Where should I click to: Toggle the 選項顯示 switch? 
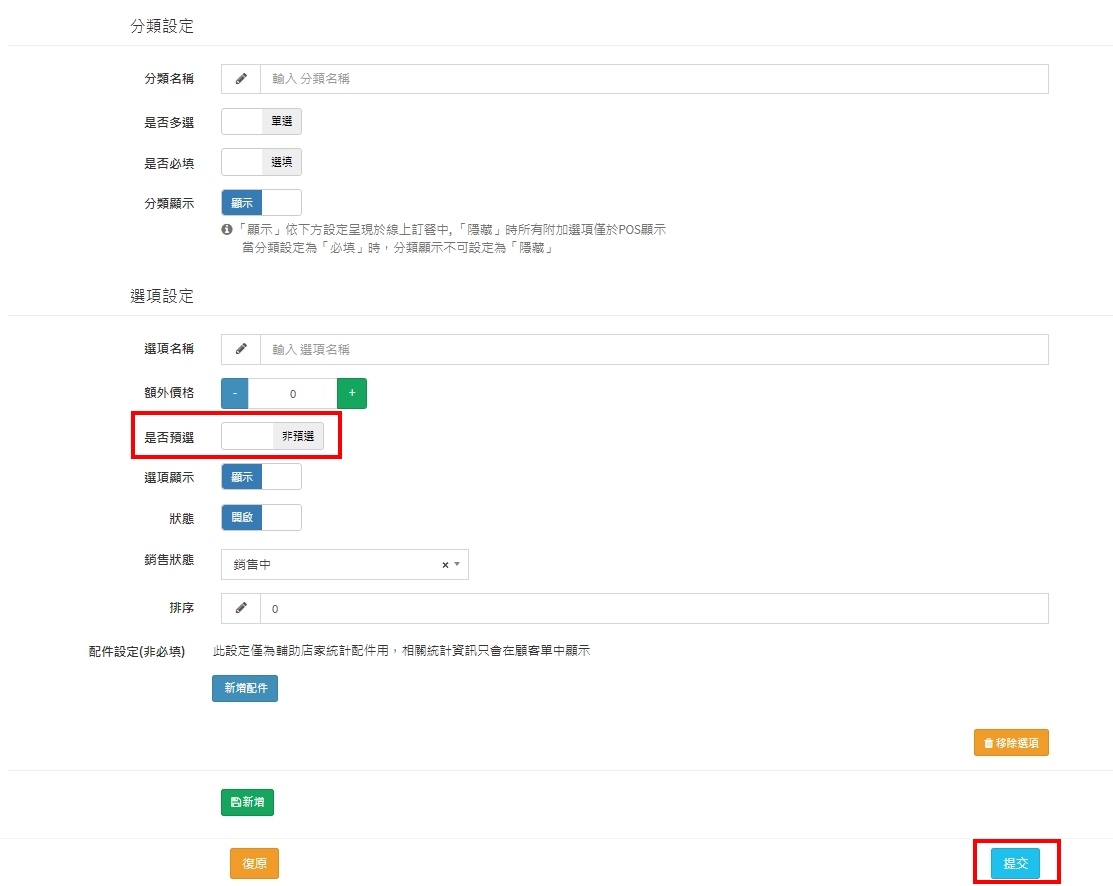[261, 477]
